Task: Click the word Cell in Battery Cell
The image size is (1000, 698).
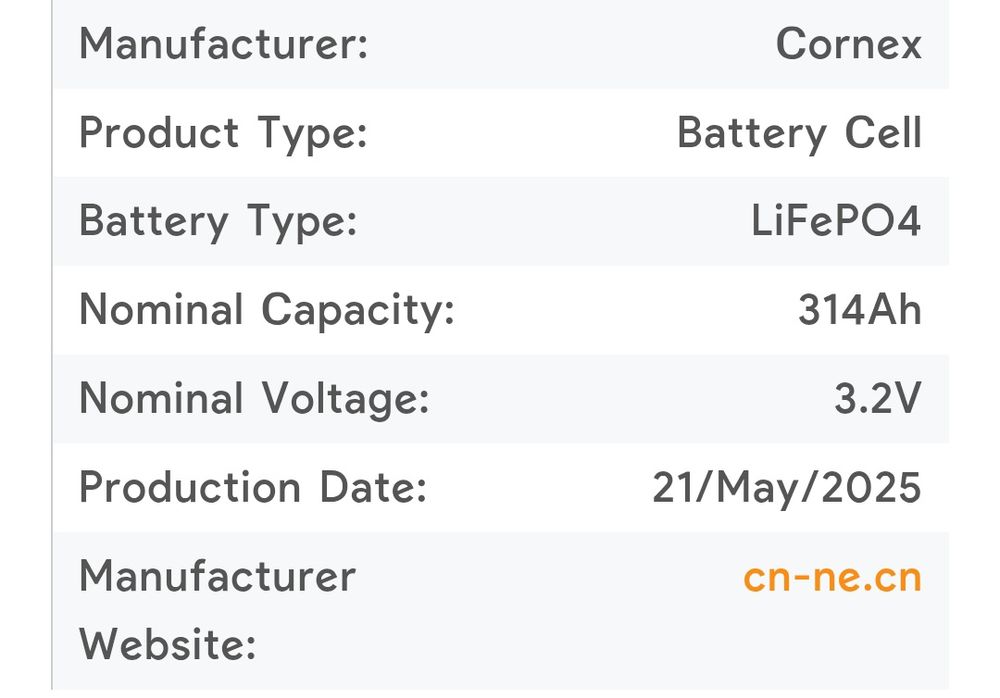Action: (x=881, y=133)
